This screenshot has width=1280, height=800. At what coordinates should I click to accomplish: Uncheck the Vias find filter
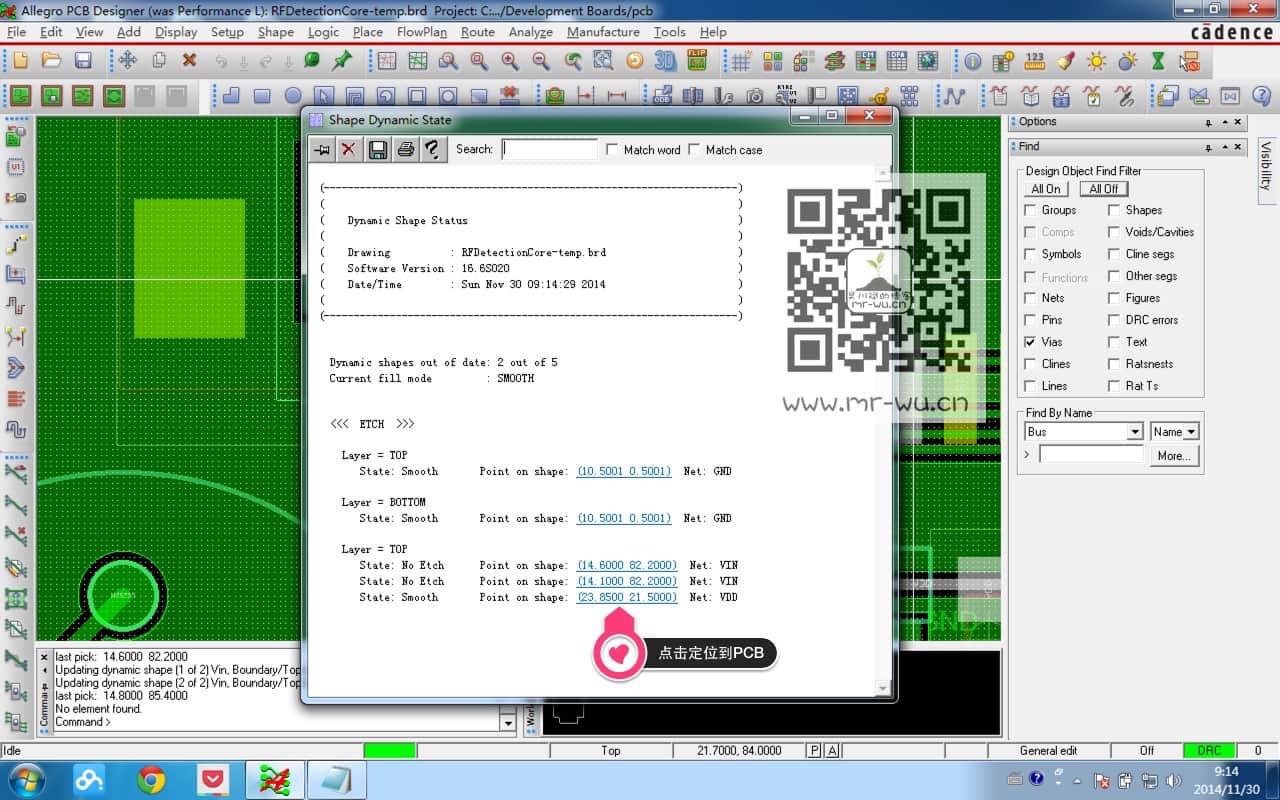(1031, 342)
